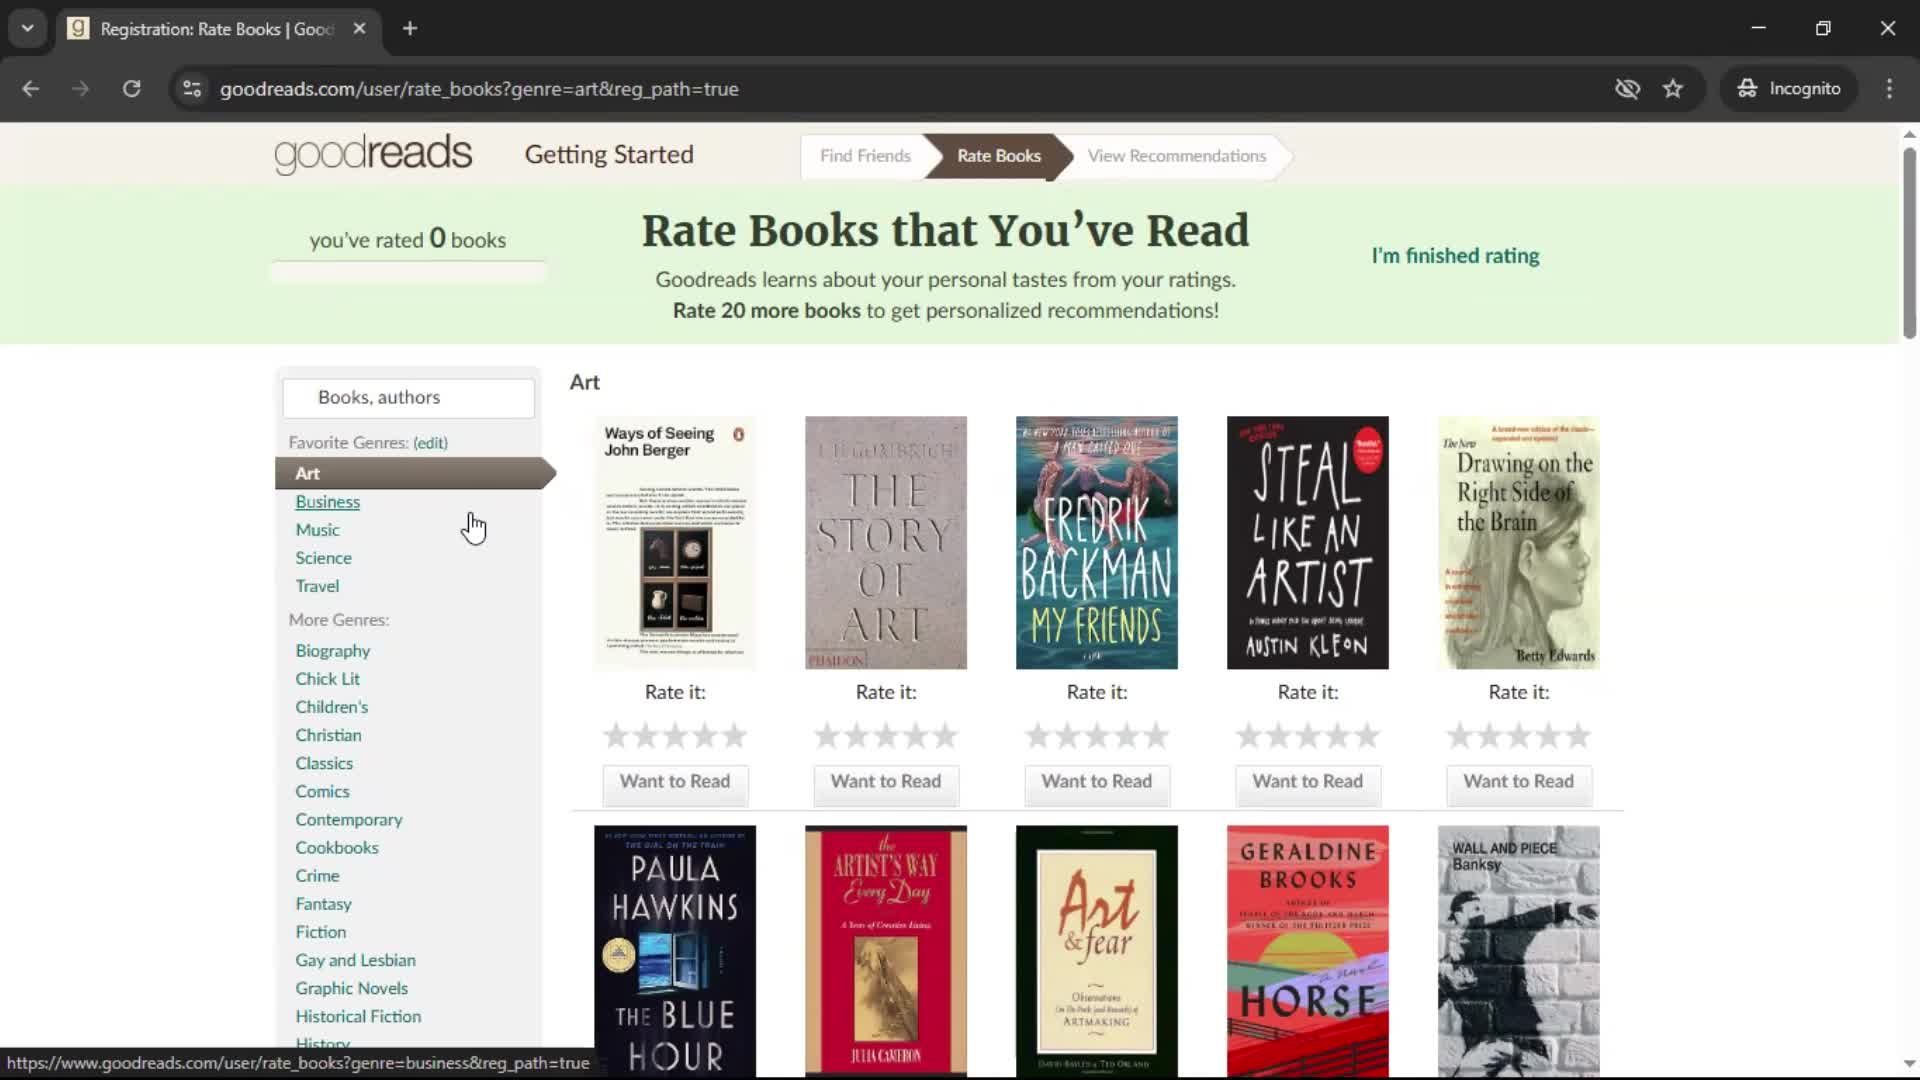Open the Graphic Novels genre
This screenshot has width=1920, height=1080.
click(x=351, y=988)
